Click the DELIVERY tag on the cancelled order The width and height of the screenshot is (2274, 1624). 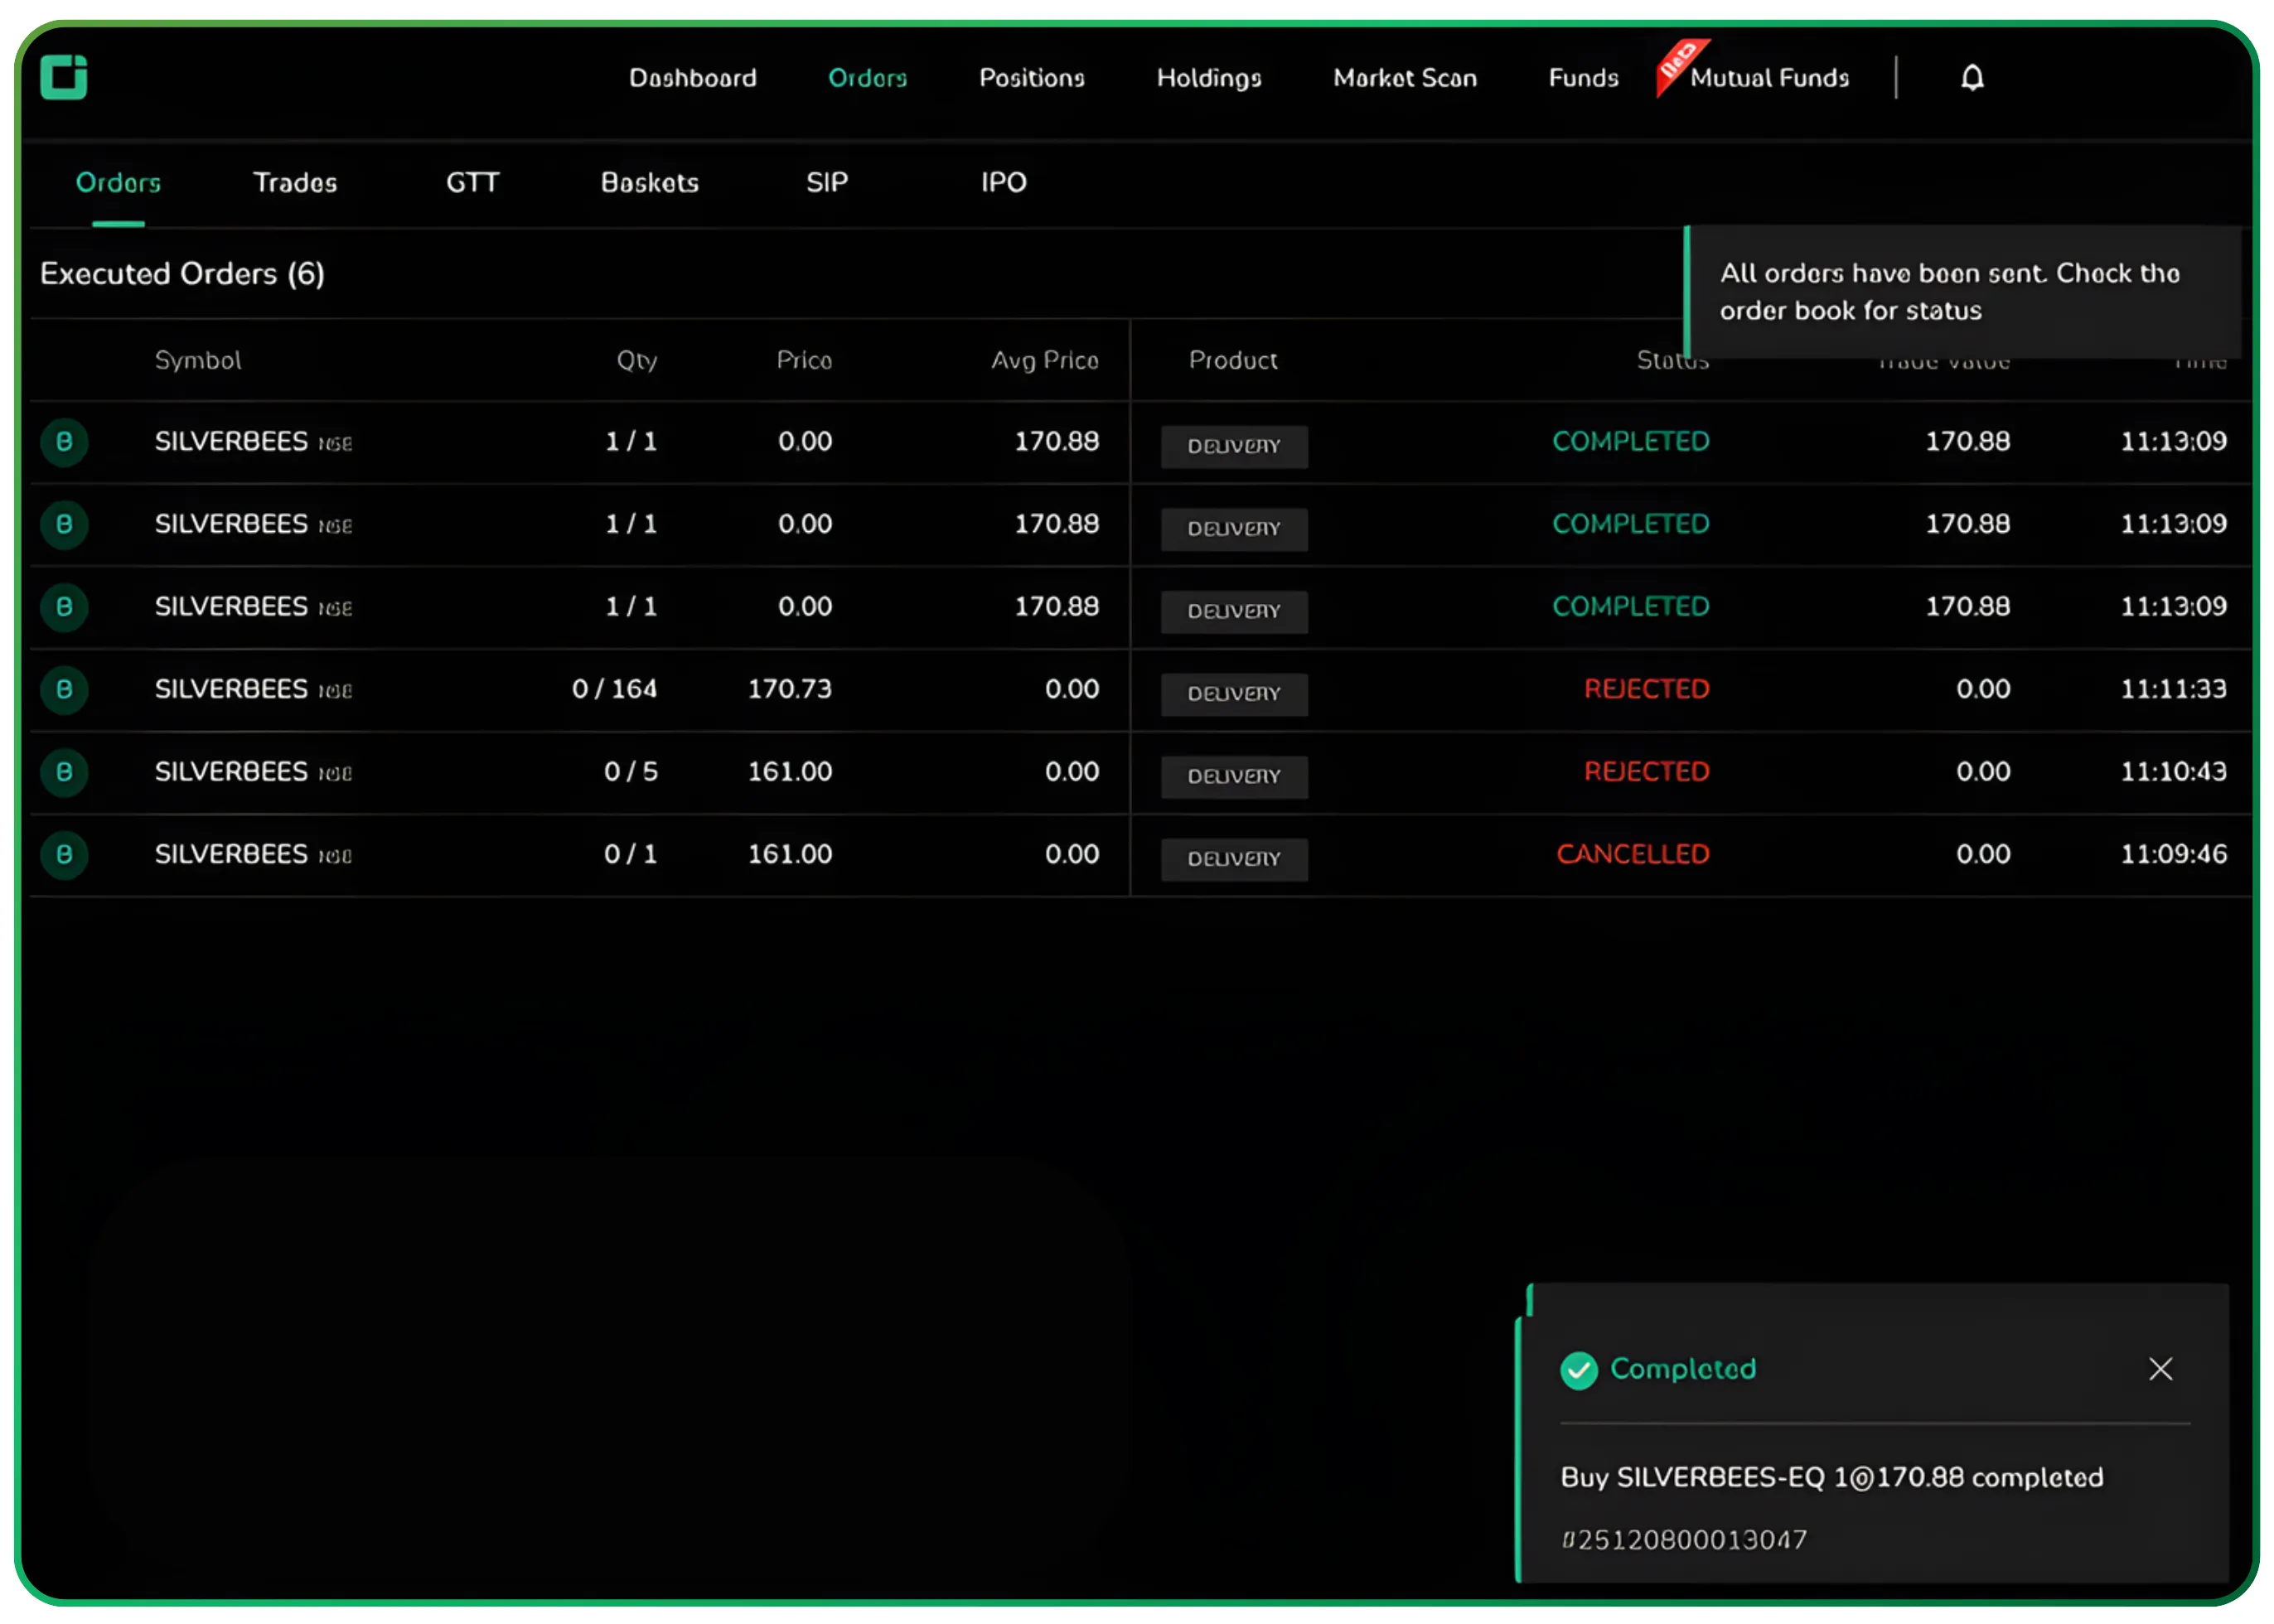point(1233,858)
